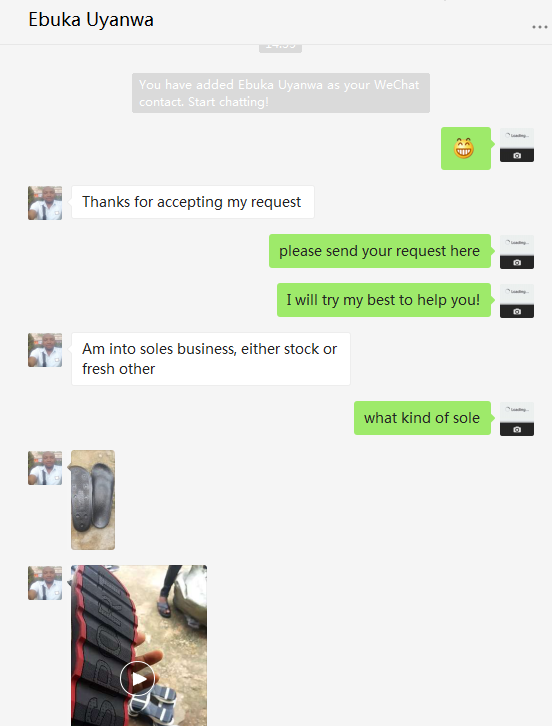Click Ebuka's avatar beside the sole photo
Screen dimensions: 552x726
[45, 468]
